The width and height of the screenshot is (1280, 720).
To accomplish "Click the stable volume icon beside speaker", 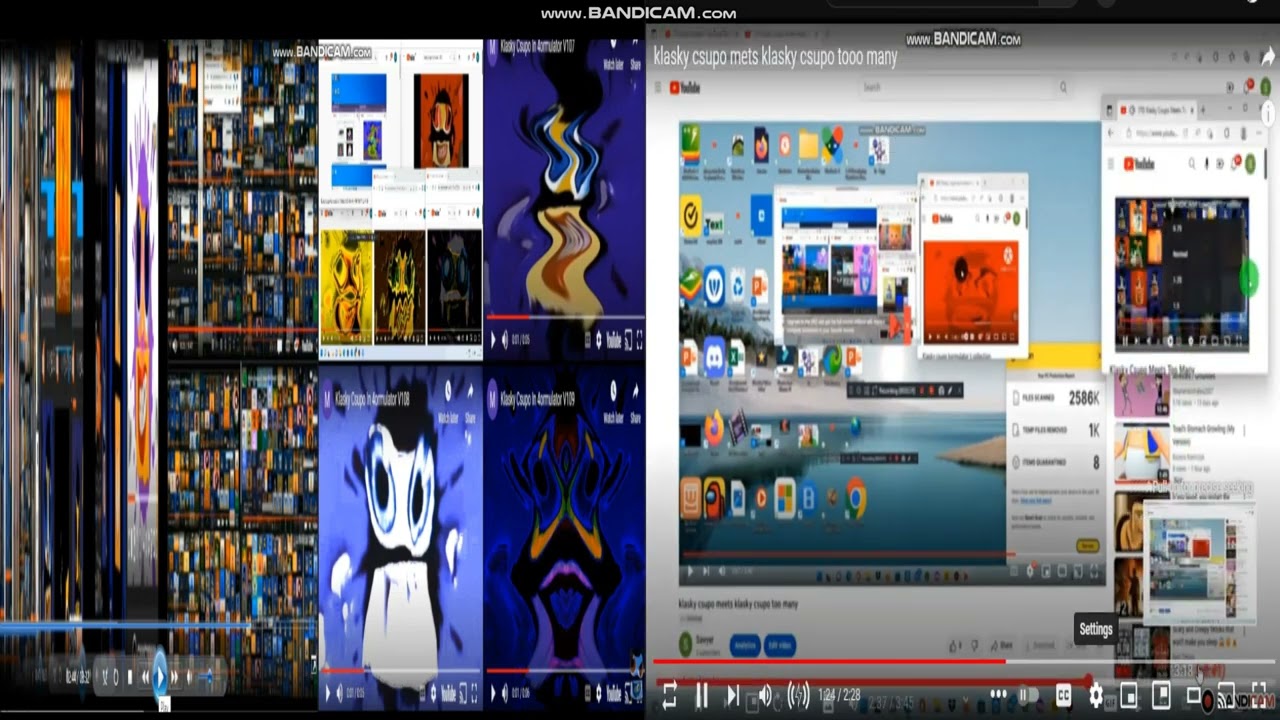I will (x=798, y=695).
